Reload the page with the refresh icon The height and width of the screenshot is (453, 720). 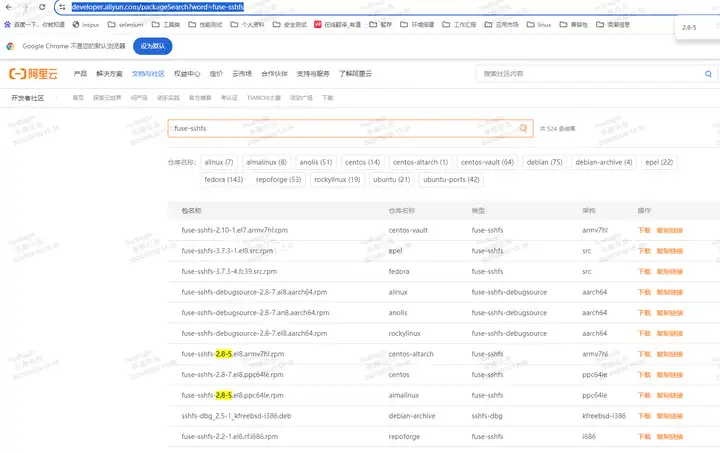[x=42, y=7]
